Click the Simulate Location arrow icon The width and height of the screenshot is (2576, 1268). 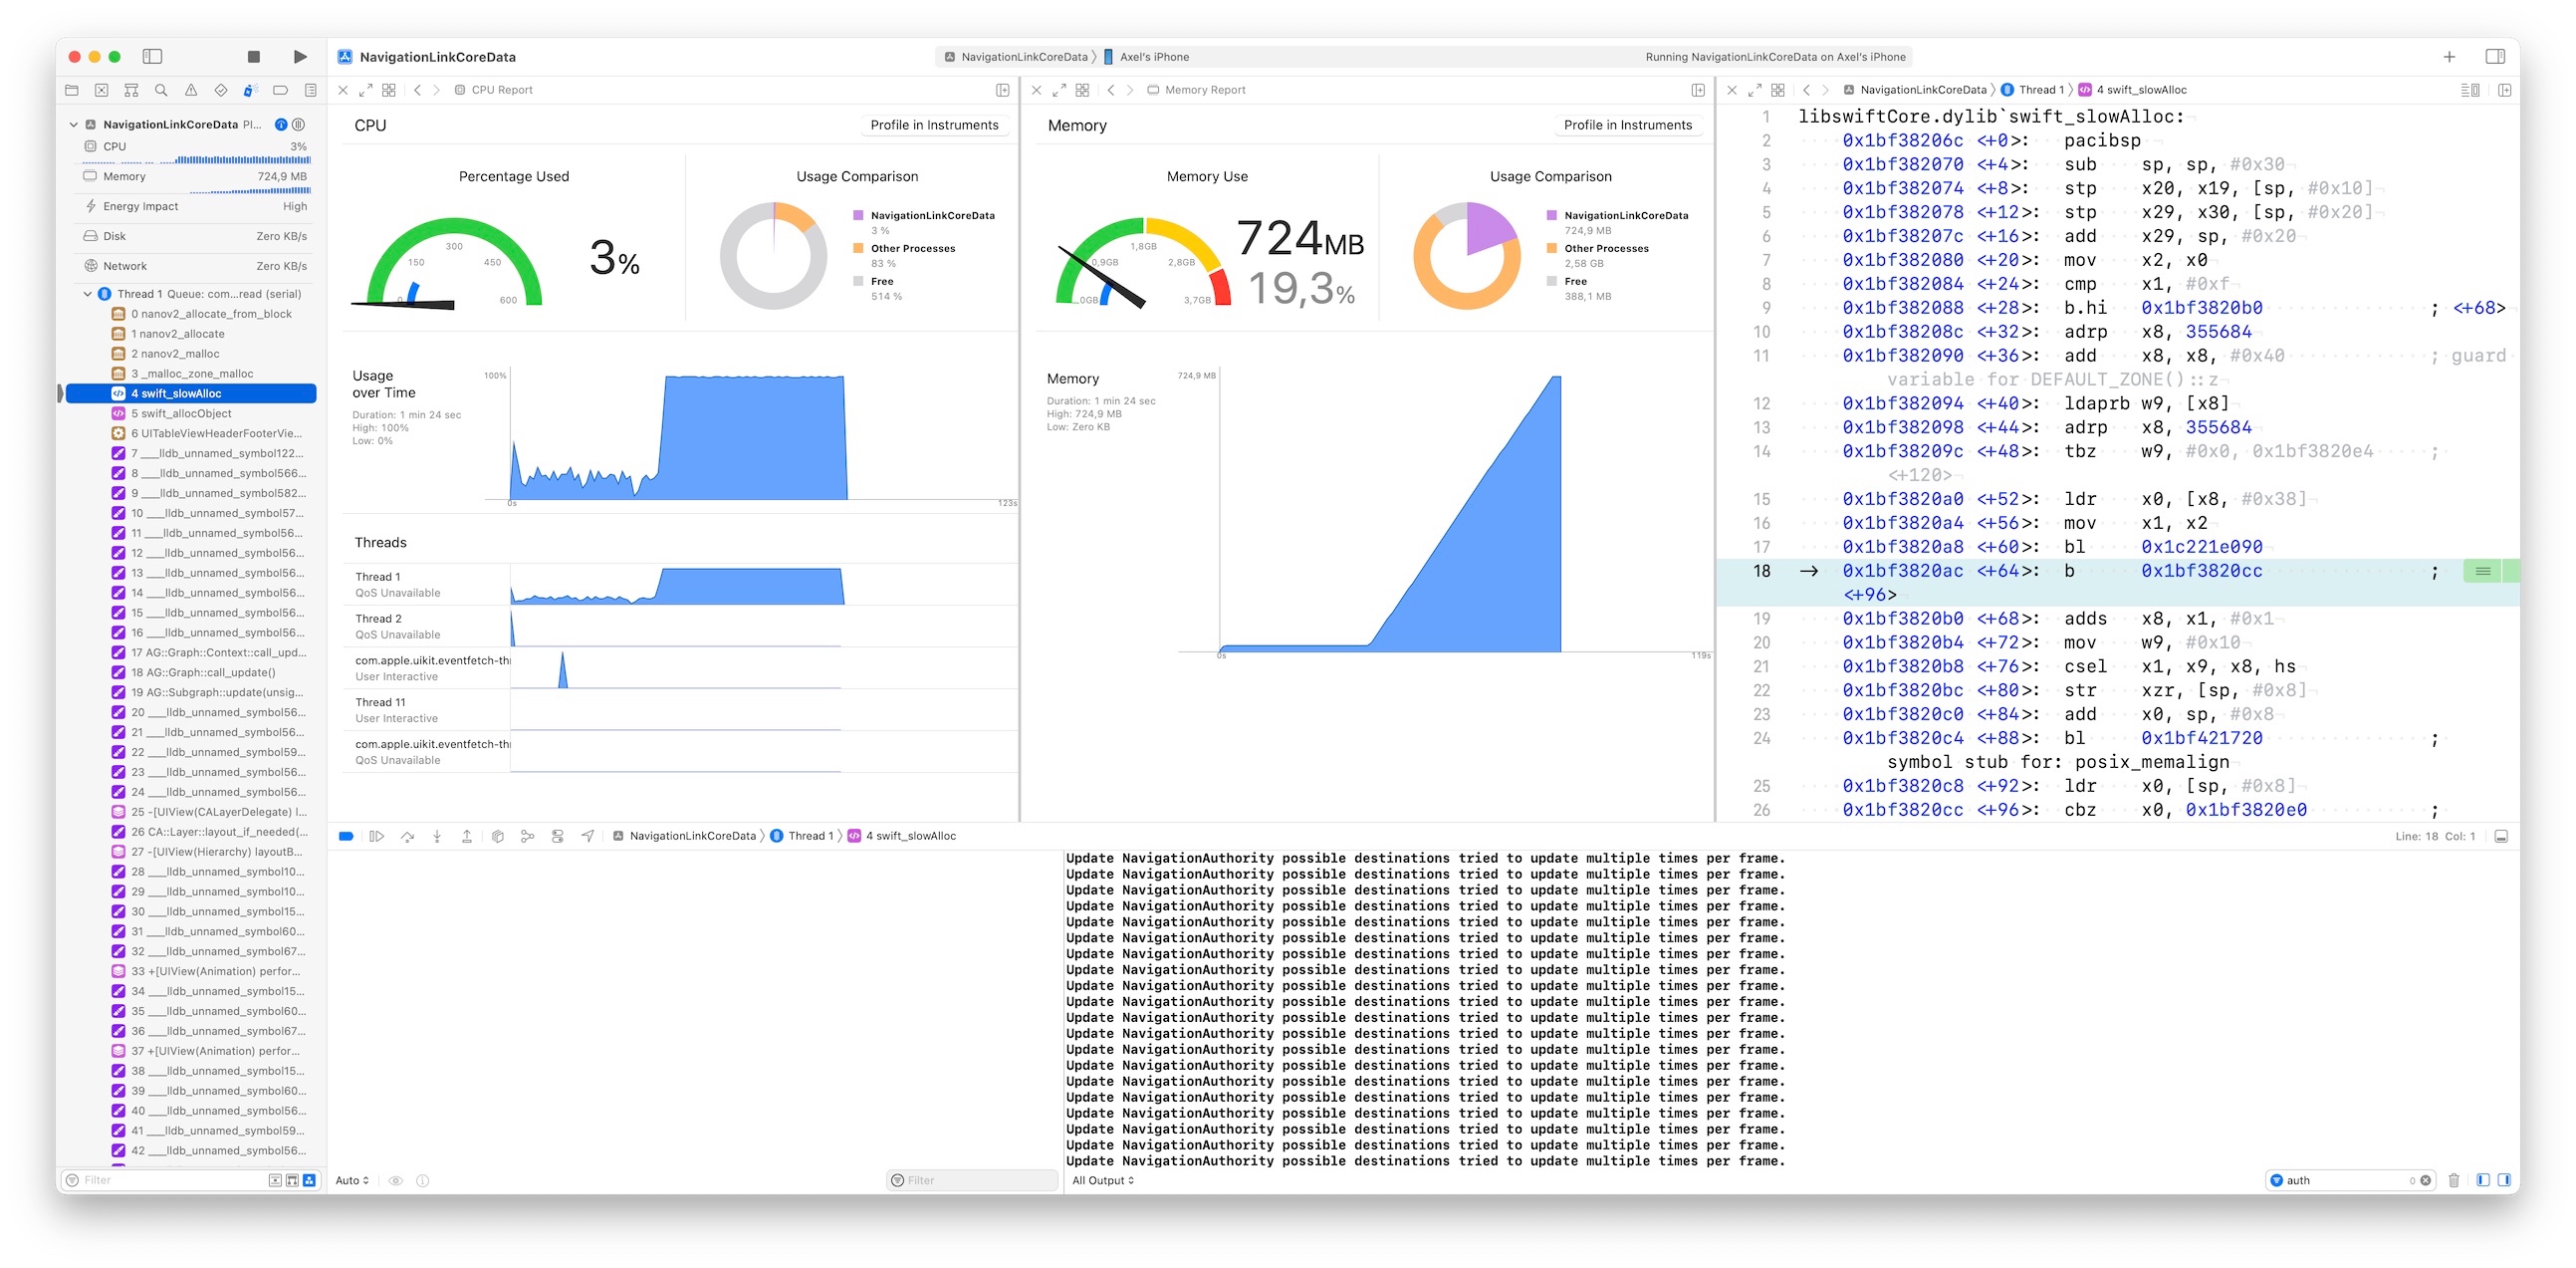[588, 837]
